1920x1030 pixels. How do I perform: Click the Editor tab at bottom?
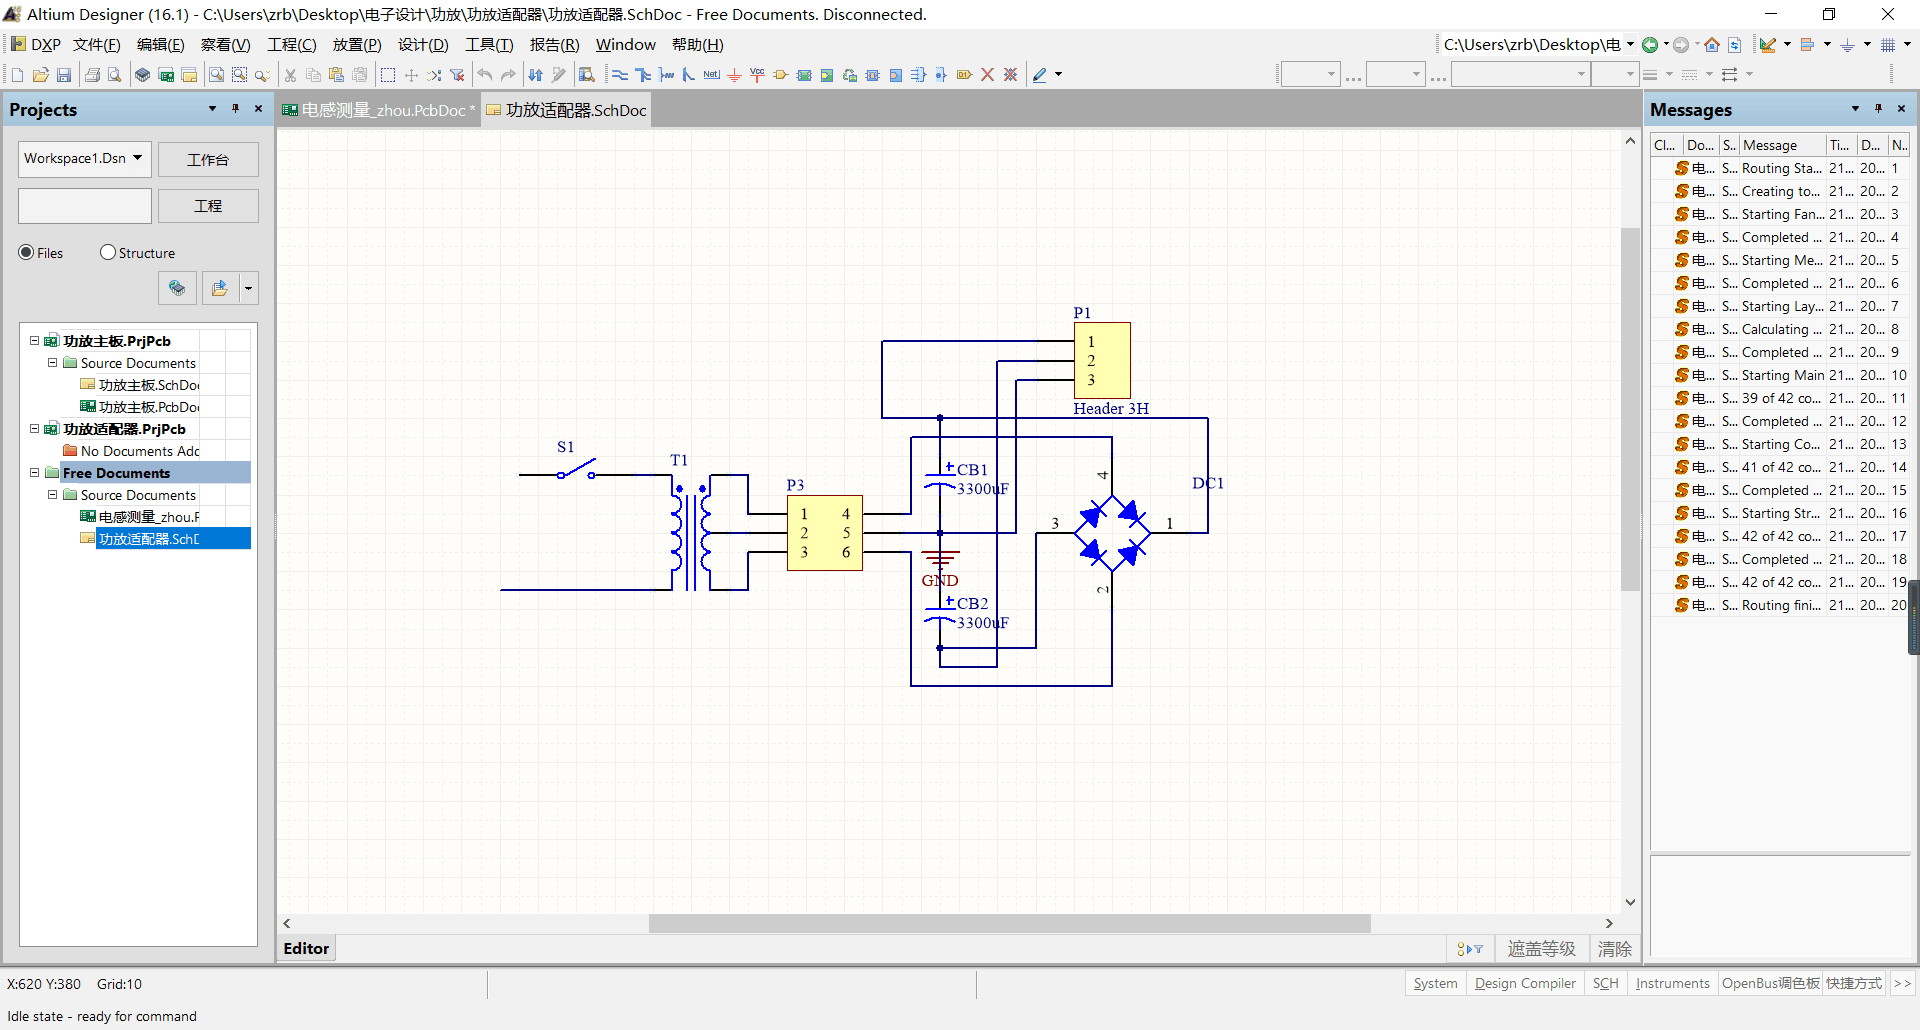306,949
